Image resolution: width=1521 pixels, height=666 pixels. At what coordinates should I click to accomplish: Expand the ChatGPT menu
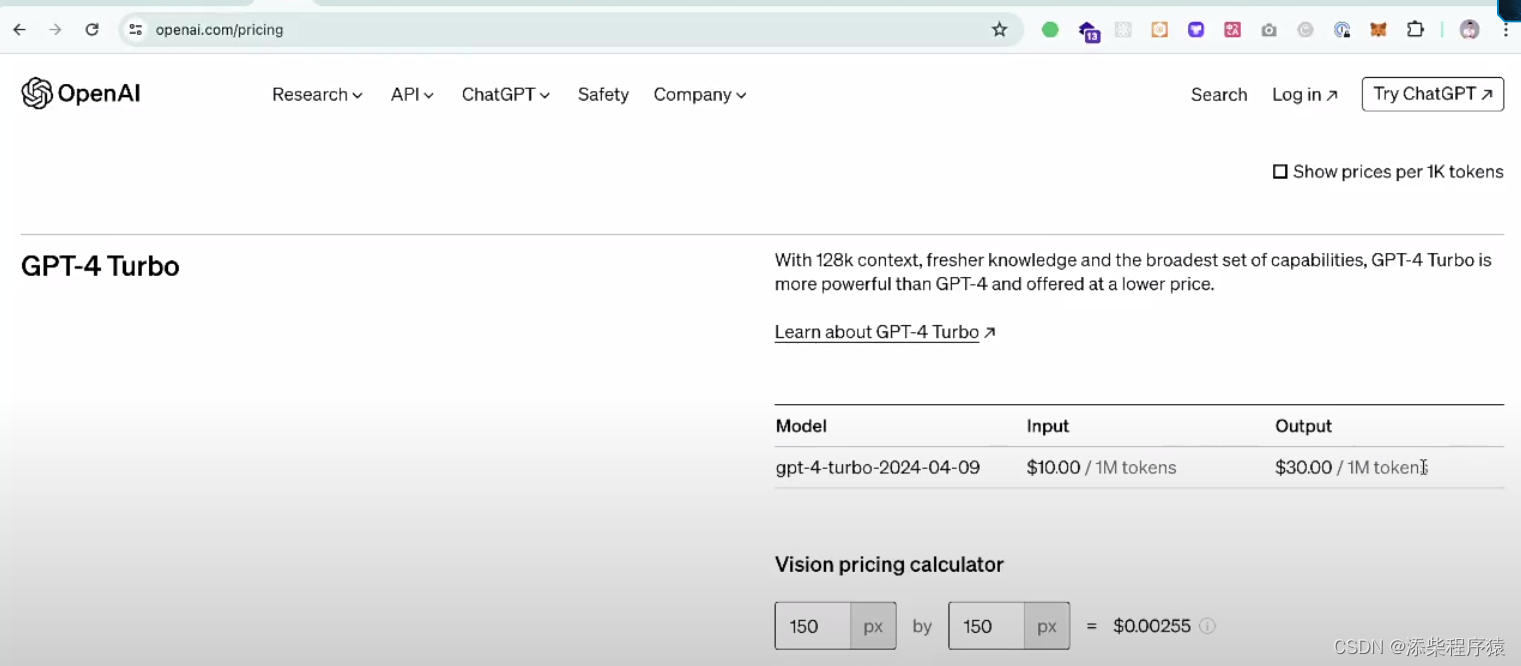506,95
